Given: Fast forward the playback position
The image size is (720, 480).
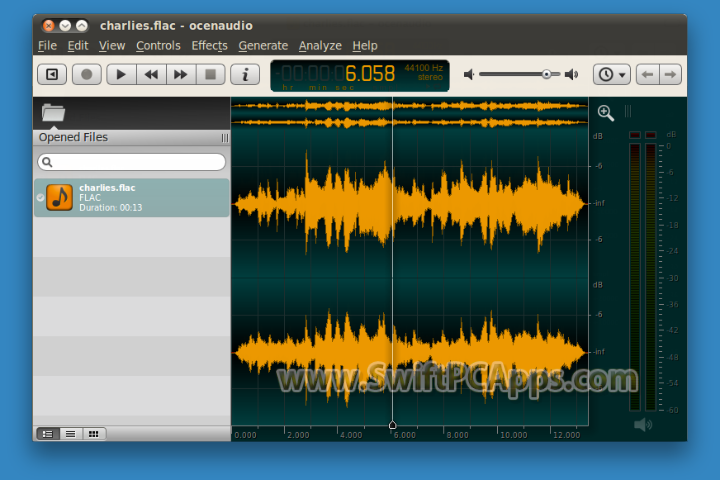Looking at the screenshot, I should [x=180, y=74].
